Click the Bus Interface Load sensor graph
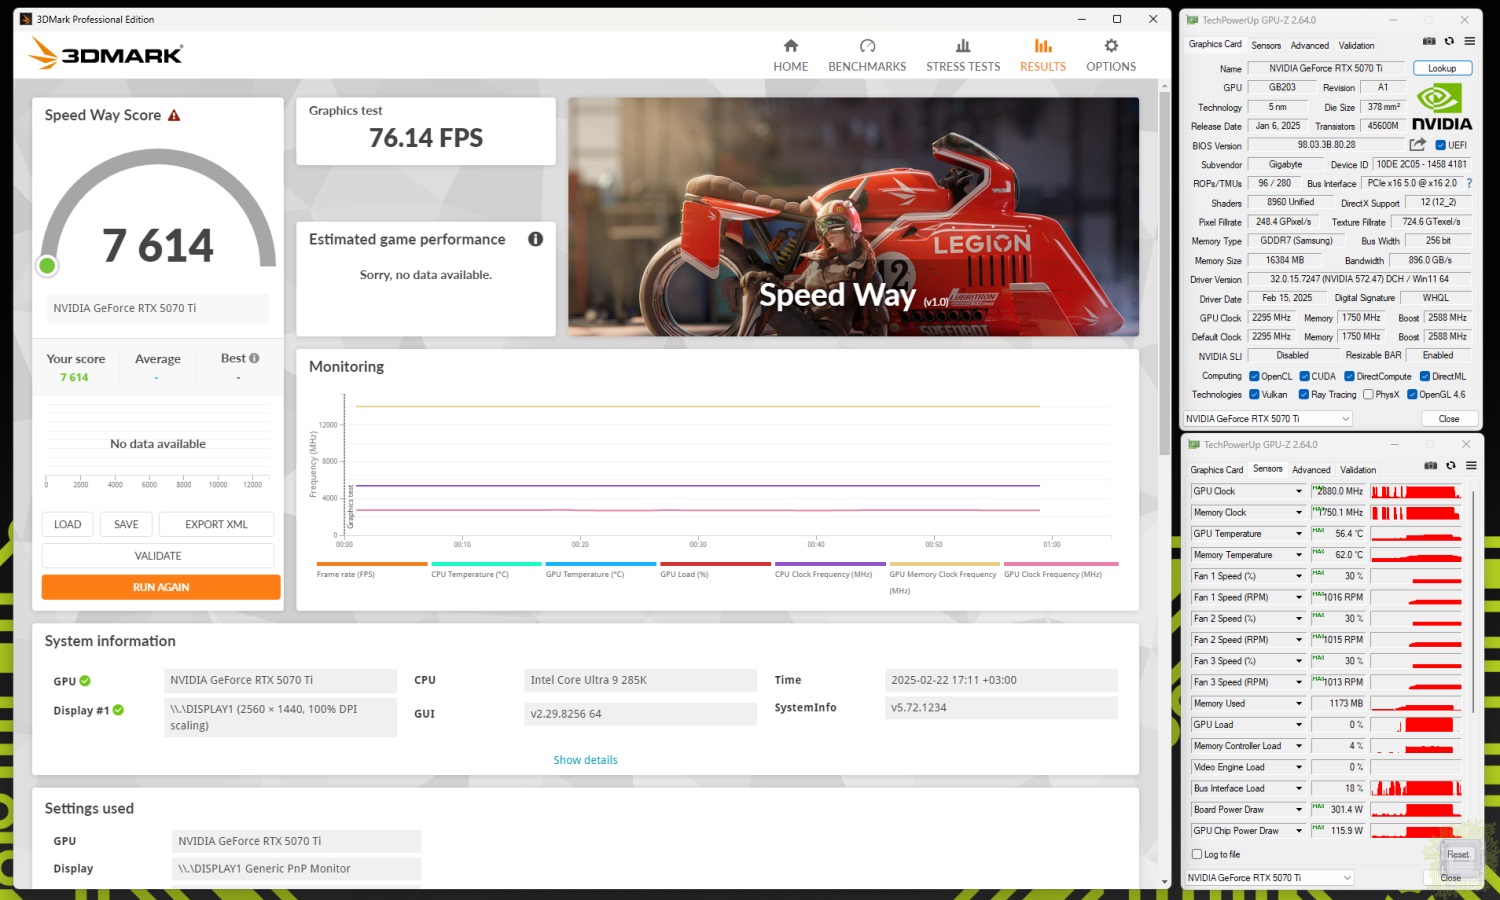 tap(1416, 788)
